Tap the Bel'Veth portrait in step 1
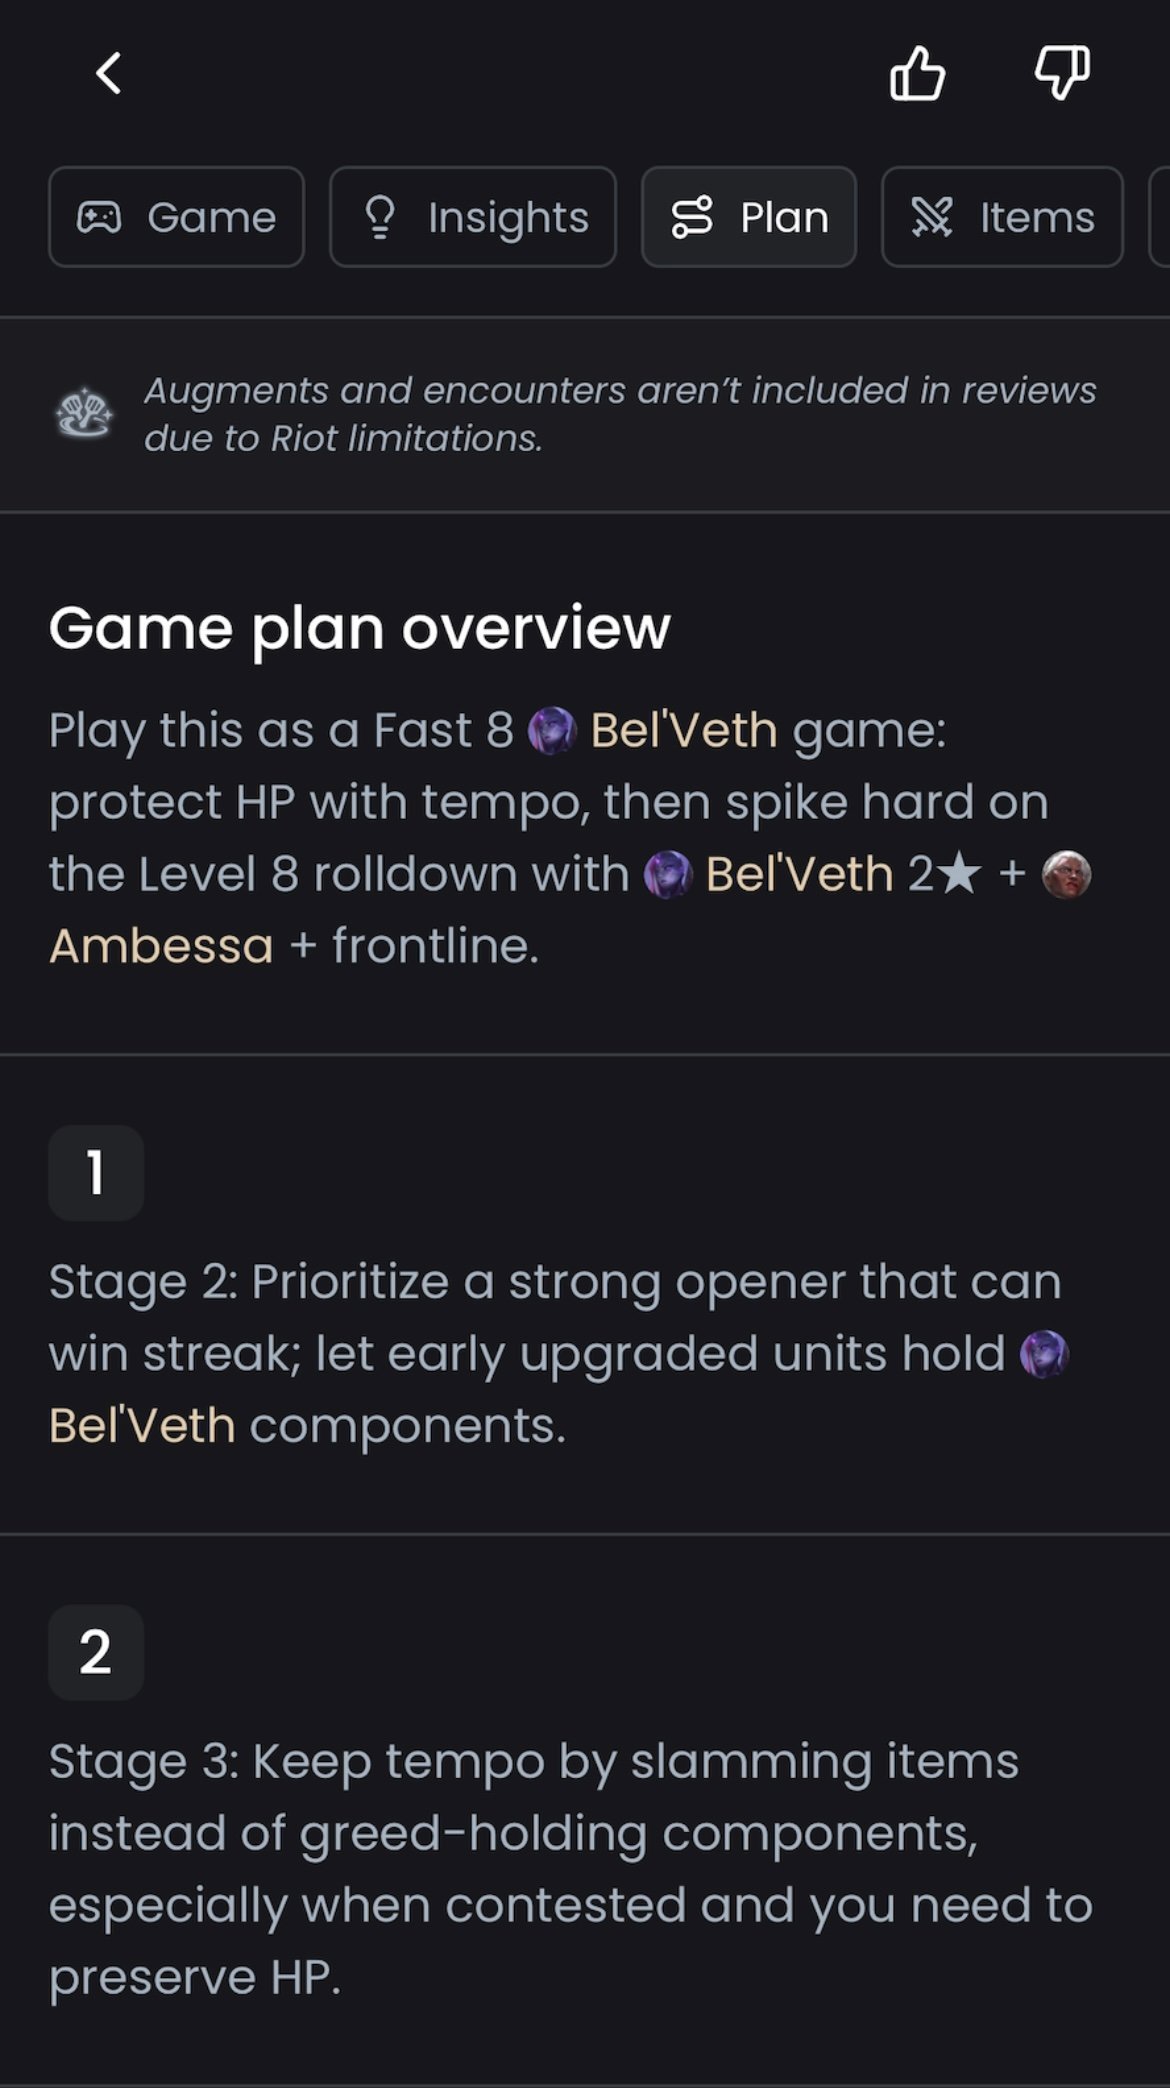Screen dimensions: 1170x2088 pos(1044,1355)
